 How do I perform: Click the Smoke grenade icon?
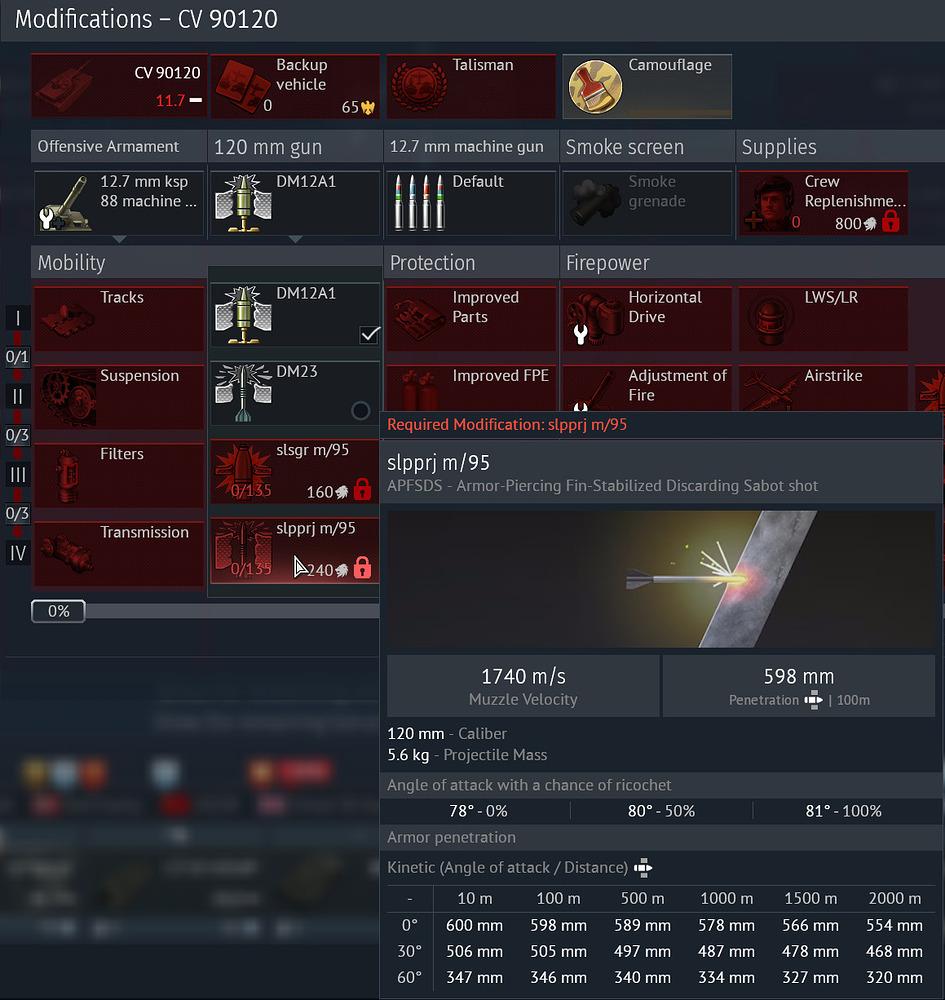[595, 203]
